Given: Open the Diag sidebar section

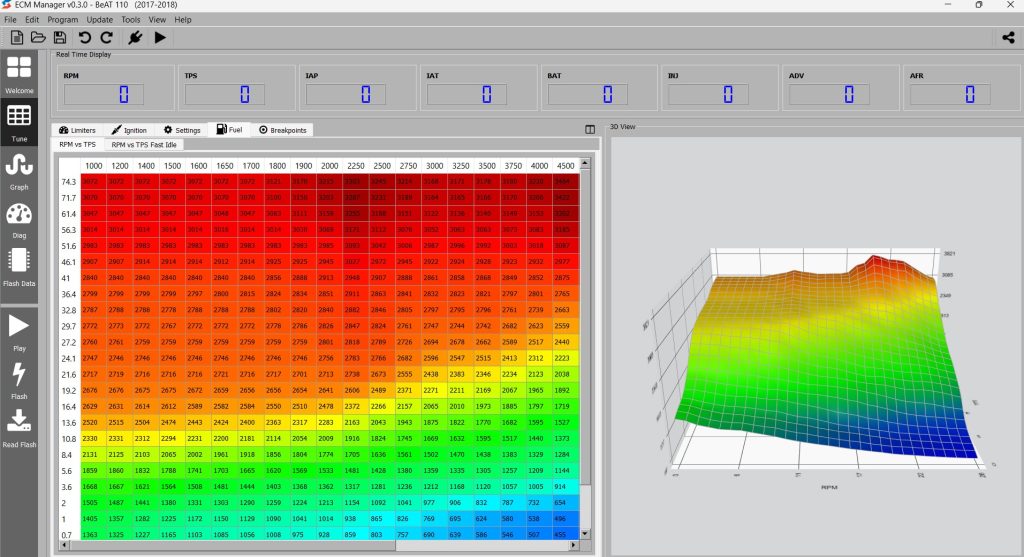Looking at the screenshot, I should [x=19, y=219].
